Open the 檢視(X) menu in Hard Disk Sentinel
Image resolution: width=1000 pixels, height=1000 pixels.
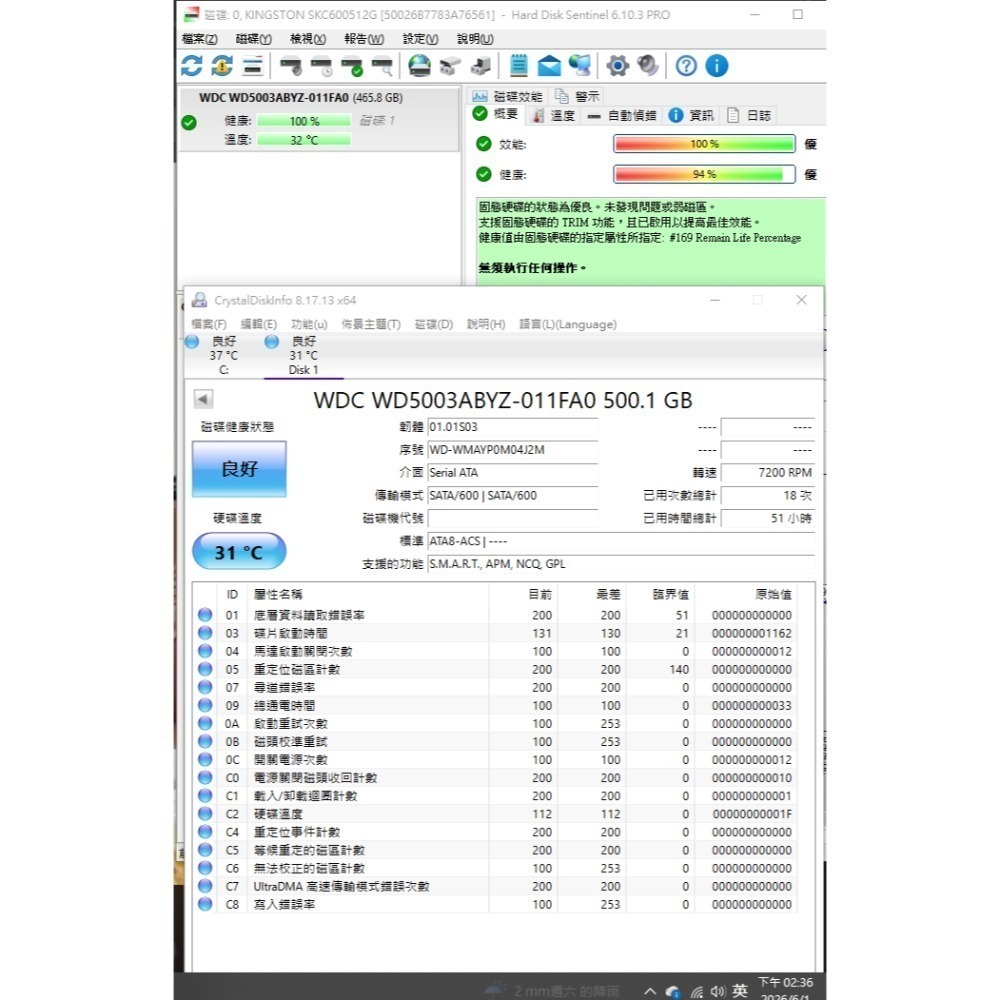pyautogui.click(x=308, y=39)
